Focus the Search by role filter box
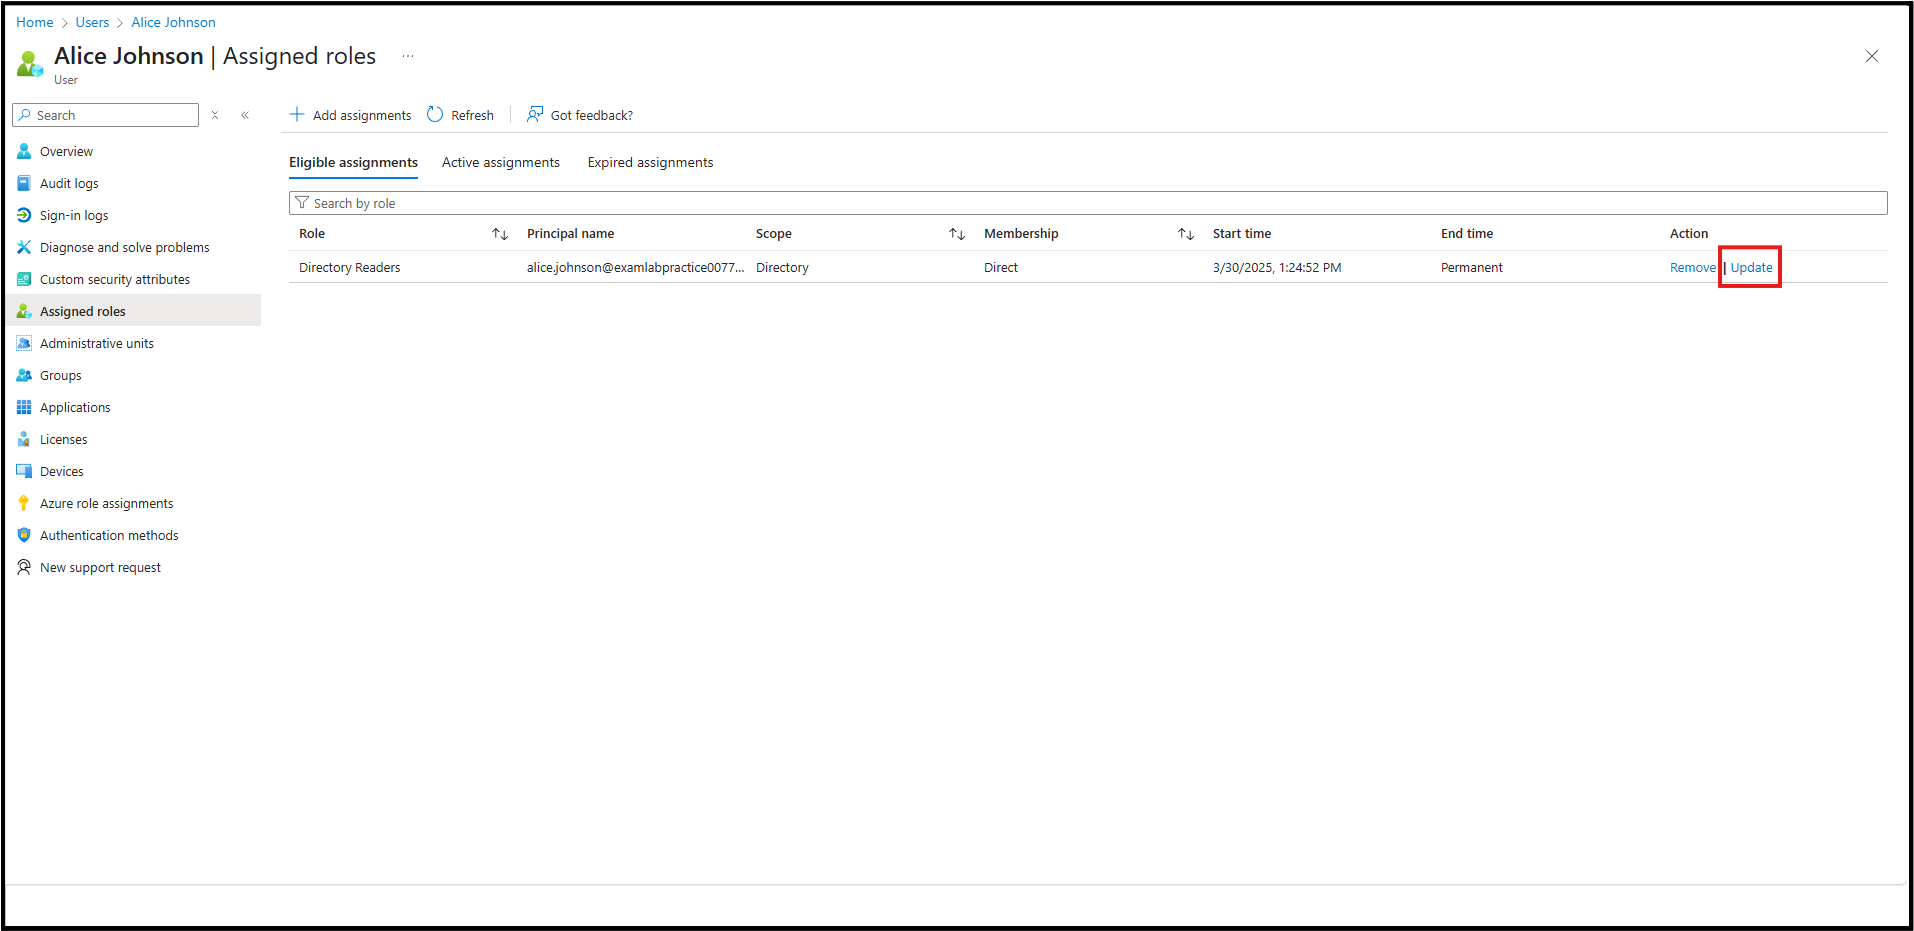 coord(1088,203)
